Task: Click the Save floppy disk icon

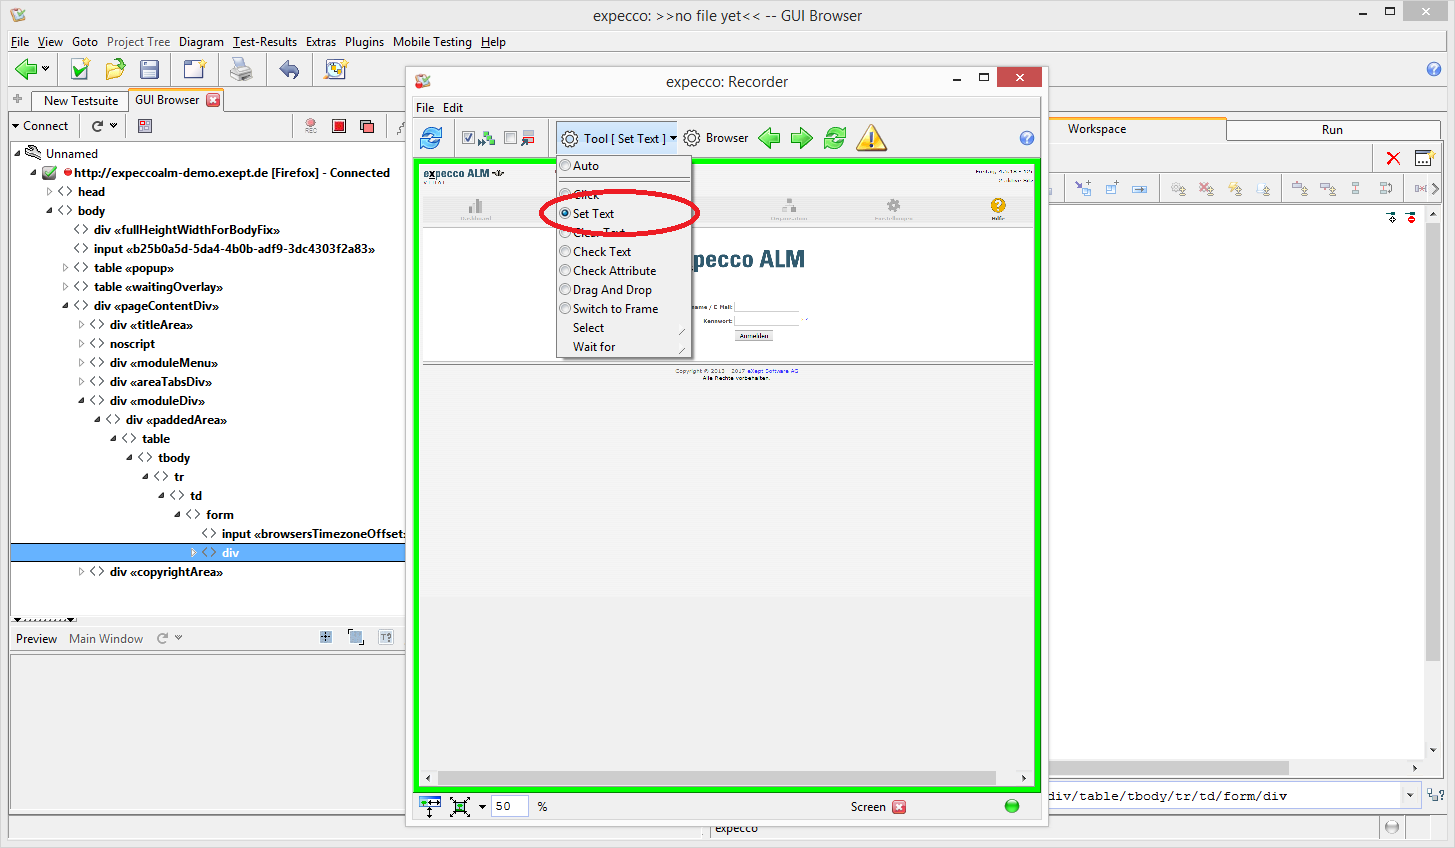Action: [150, 69]
